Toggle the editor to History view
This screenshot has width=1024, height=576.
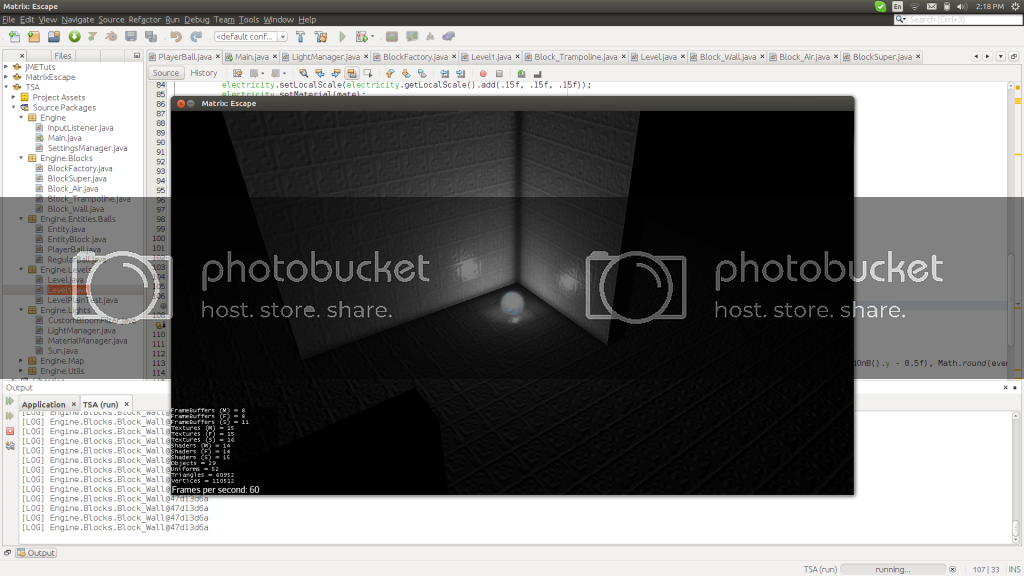pyautogui.click(x=203, y=73)
